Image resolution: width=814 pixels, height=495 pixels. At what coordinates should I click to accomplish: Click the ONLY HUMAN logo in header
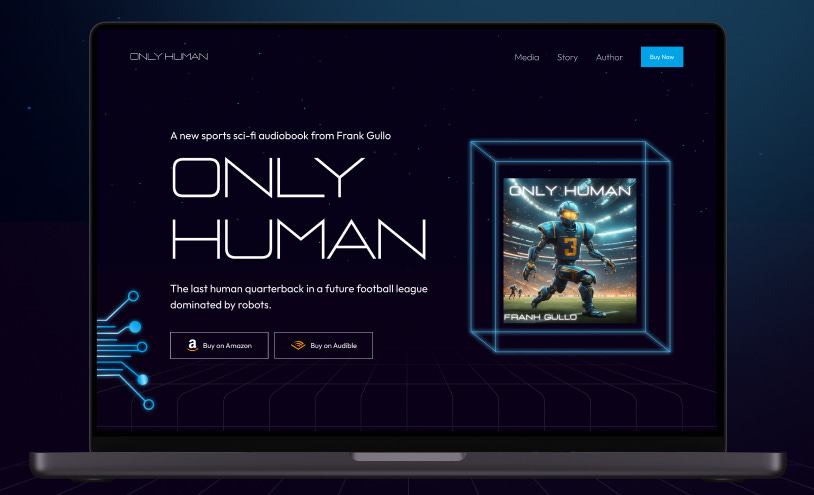click(x=169, y=57)
